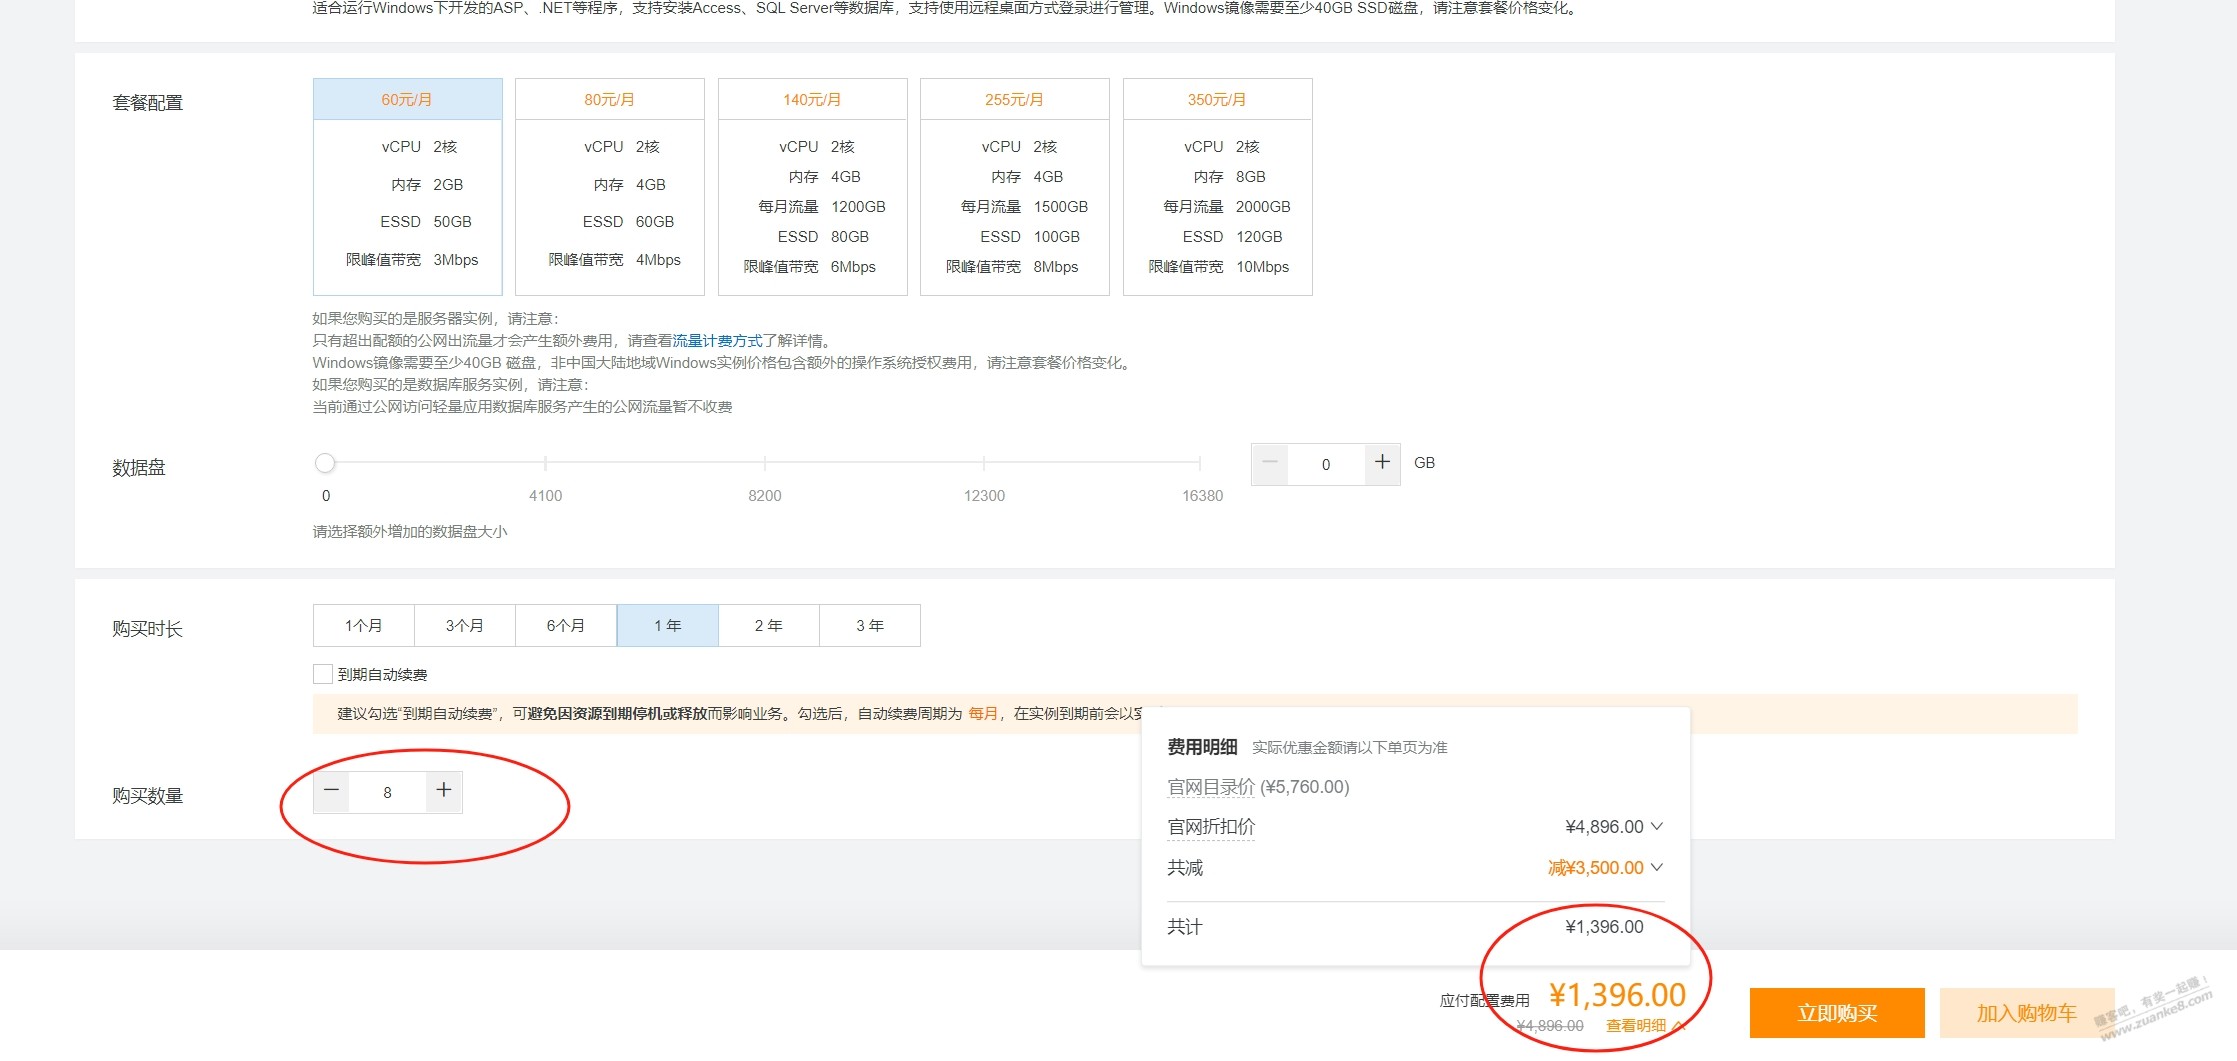Click the 16380 slider maximum label
The image size is (2237, 1061).
1202,496
